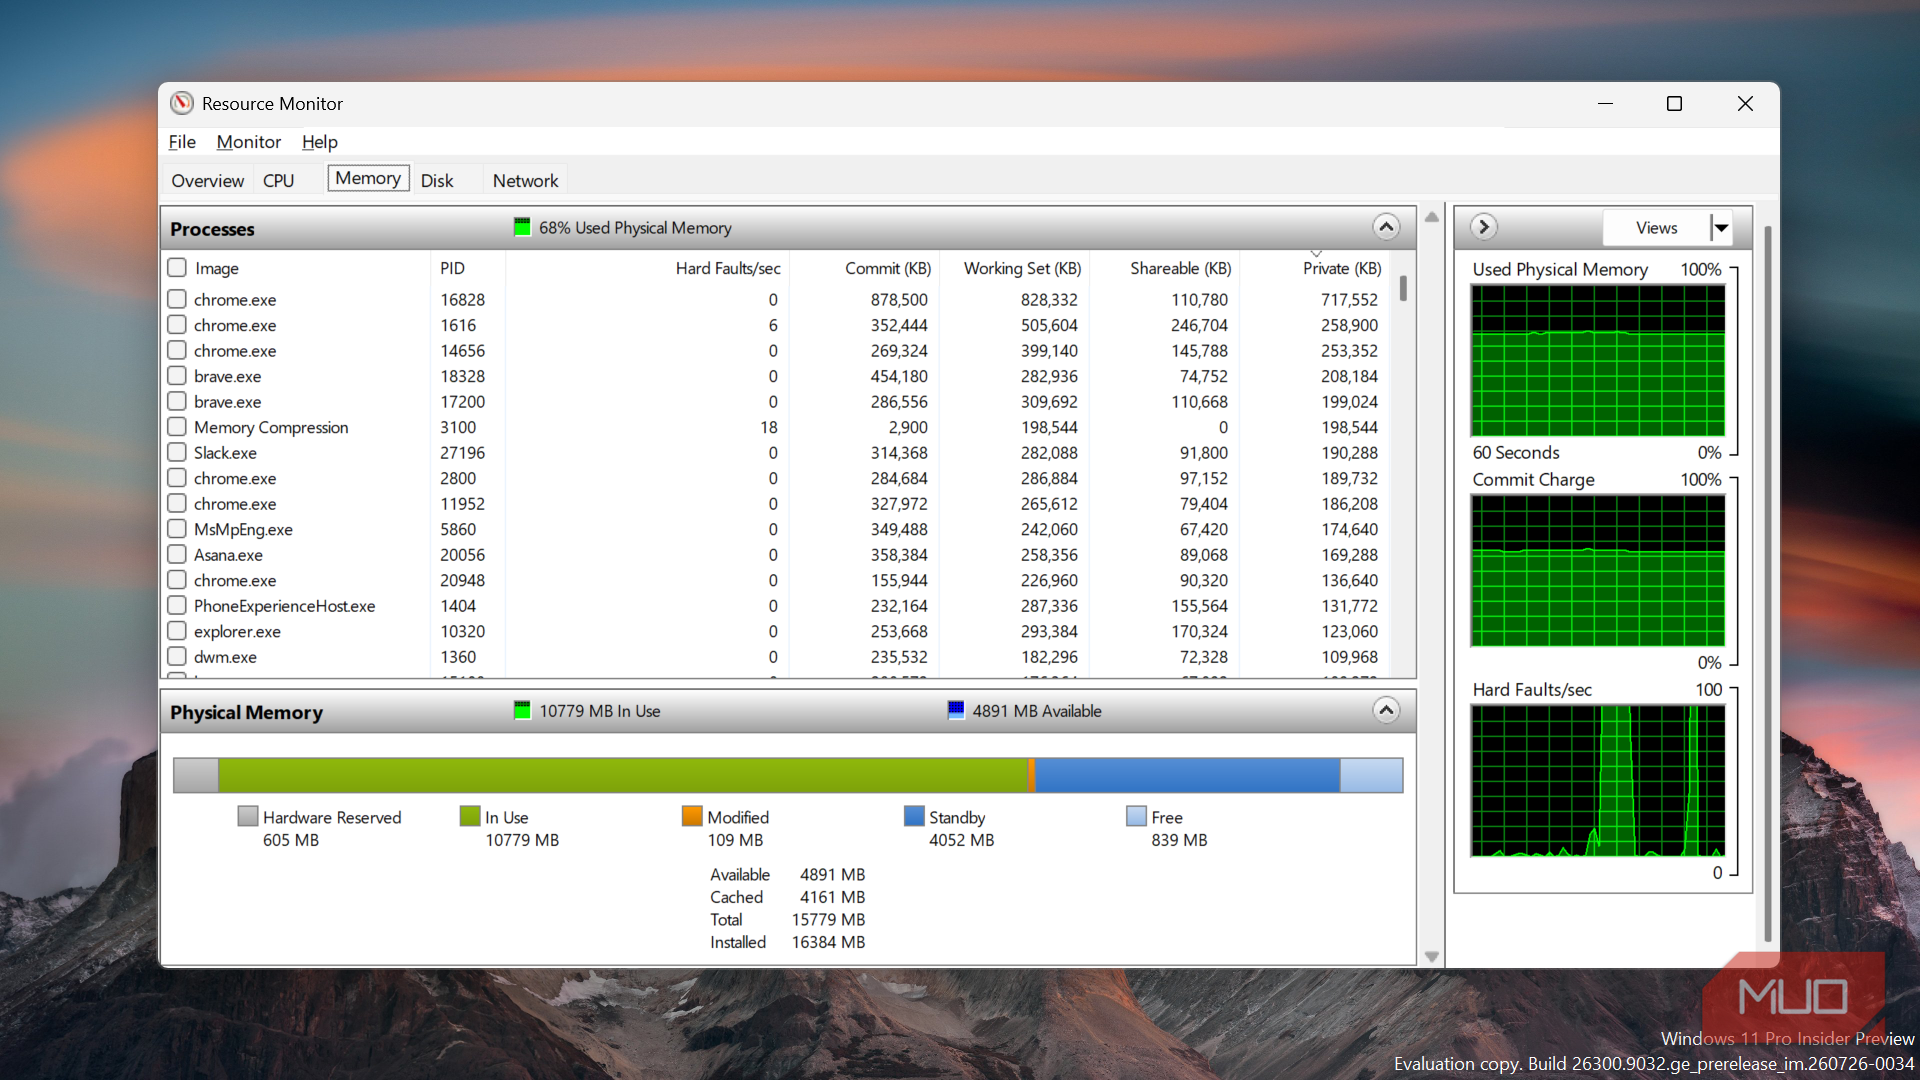The image size is (1920, 1080).
Task: Click the Views button
Action: point(1656,228)
